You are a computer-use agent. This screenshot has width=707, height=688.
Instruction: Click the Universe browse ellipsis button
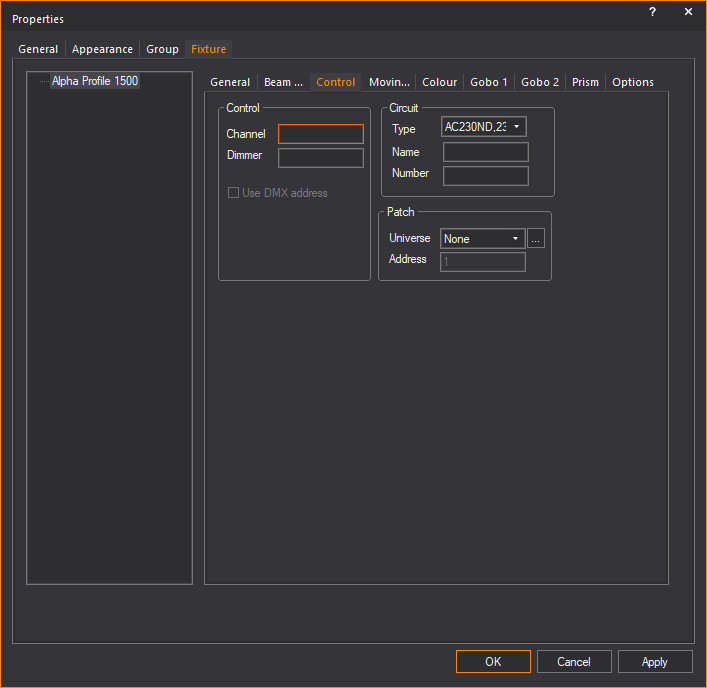tap(536, 239)
